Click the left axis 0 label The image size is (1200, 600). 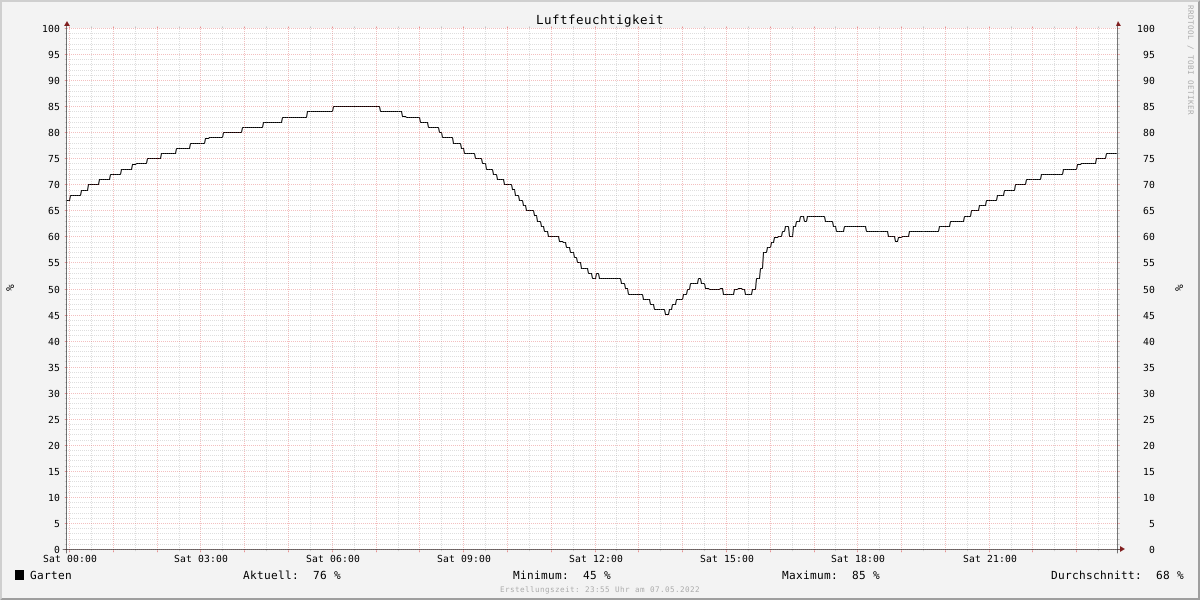pos(57,550)
